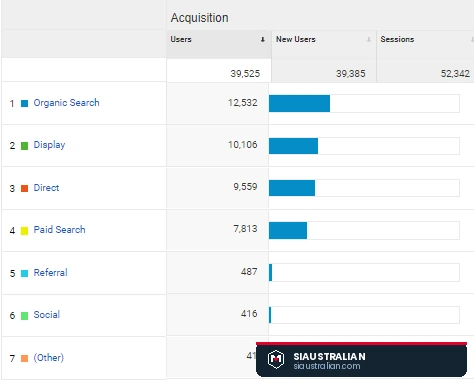The width and height of the screenshot is (474, 384).
Task: Click the Paid Search new users bar
Action: point(288,230)
